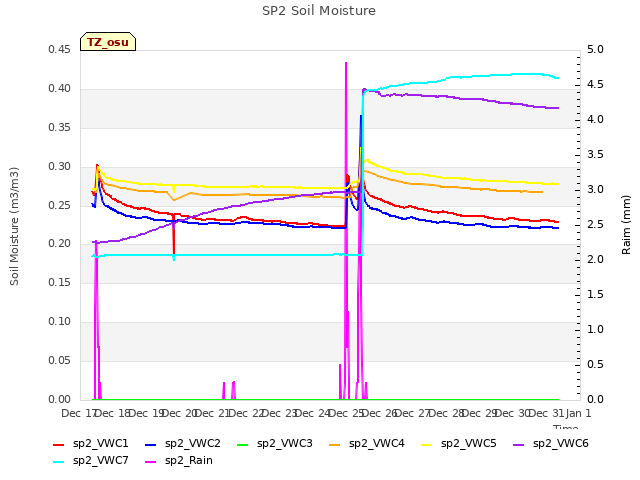The width and height of the screenshot is (640, 480).
Task: Click the 0.0 right axis tick label
Action: (595, 399)
